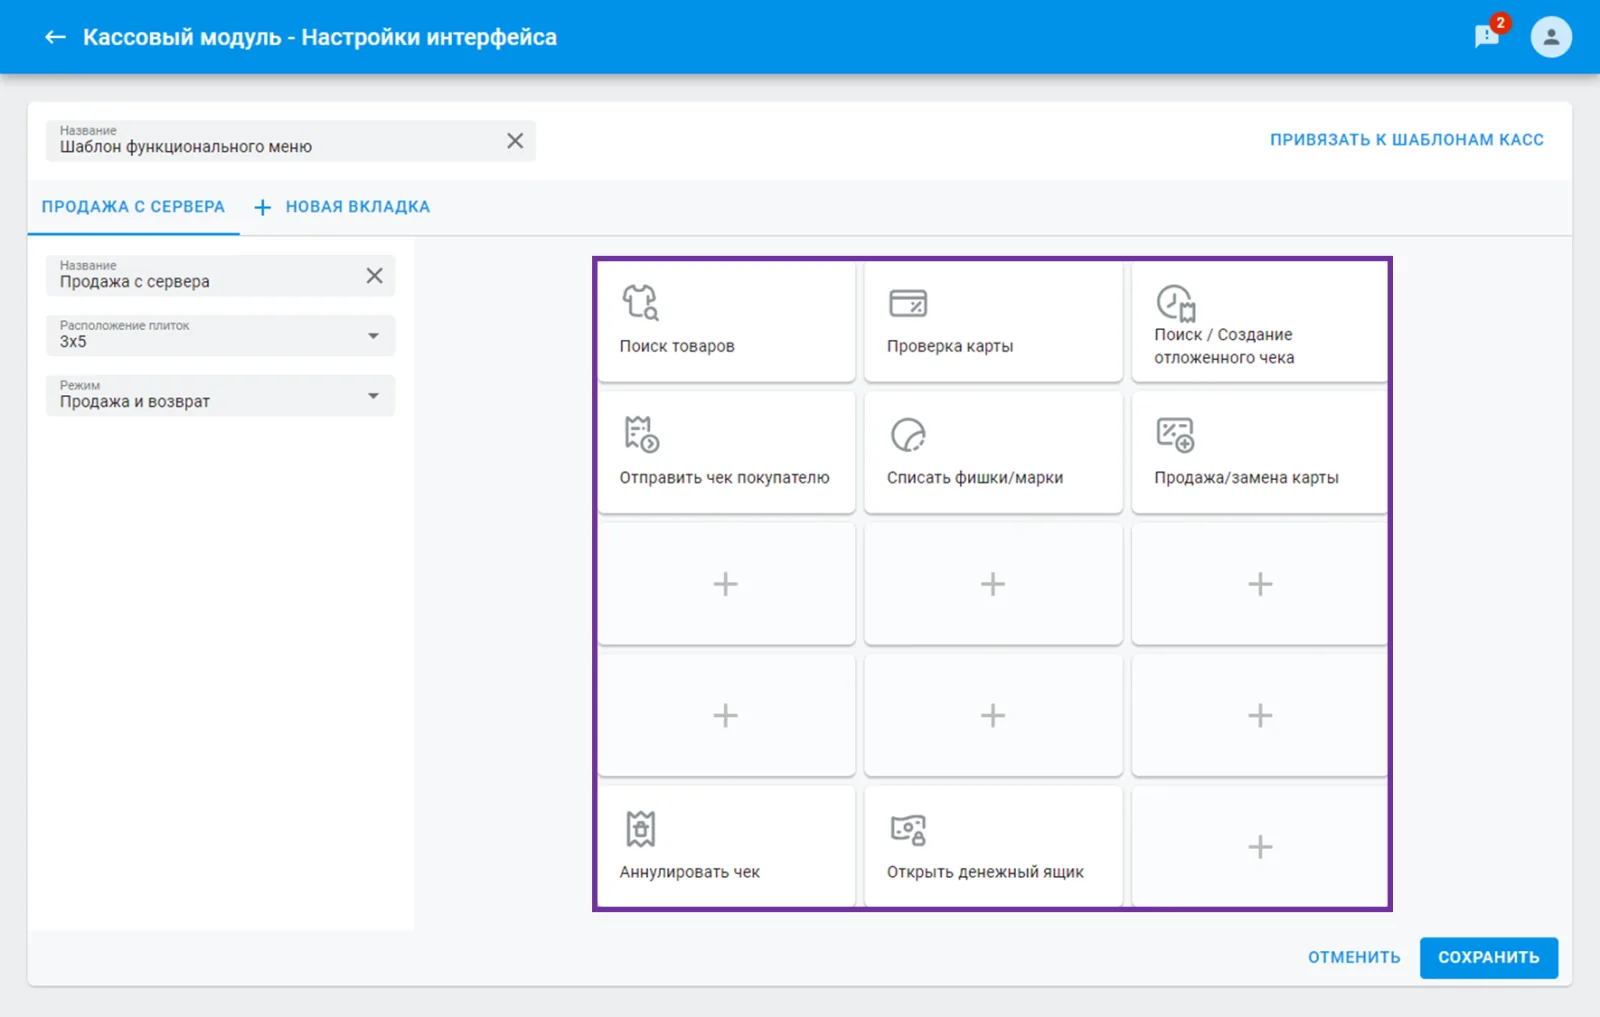Click the Сохранить button
The height and width of the screenshot is (1017, 1600).
(x=1488, y=957)
